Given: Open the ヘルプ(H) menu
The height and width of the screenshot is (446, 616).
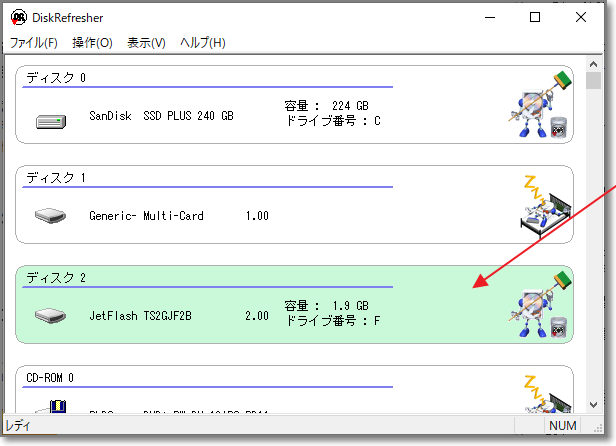Looking at the screenshot, I should coord(202,43).
